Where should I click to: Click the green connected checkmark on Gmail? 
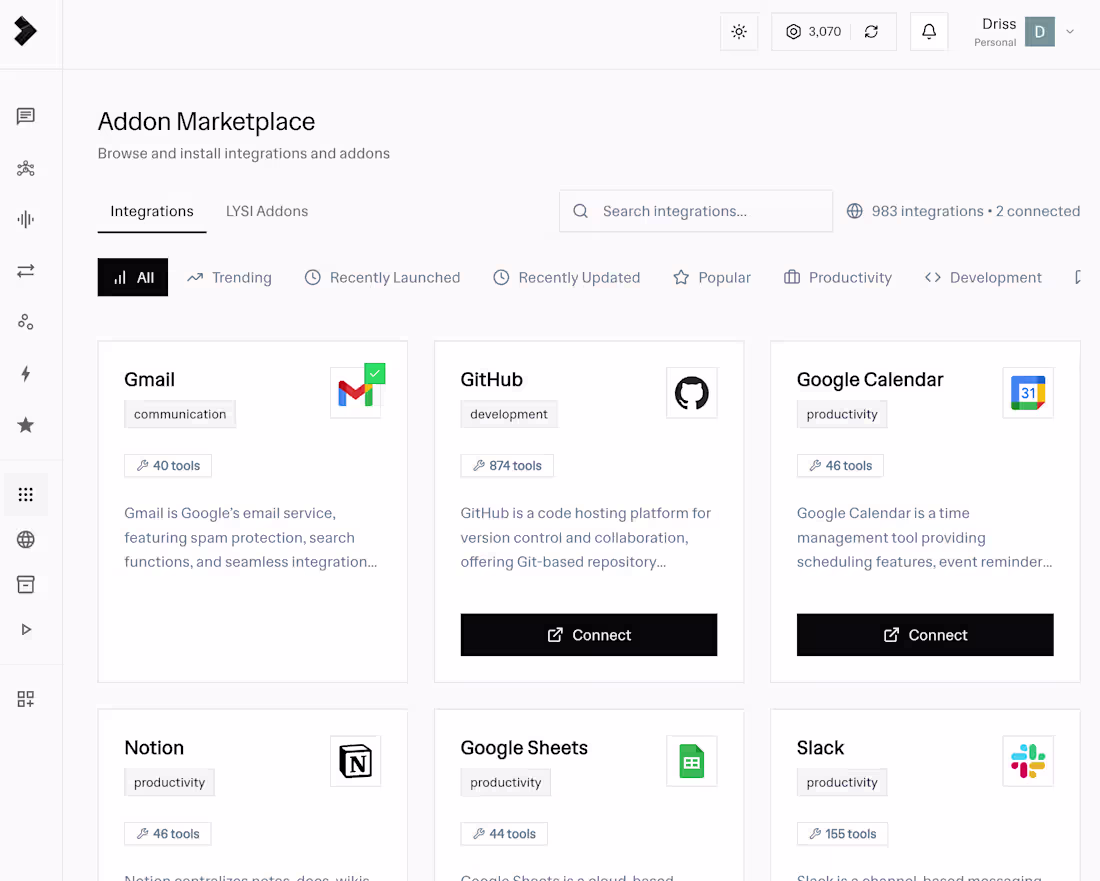(x=375, y=373)
